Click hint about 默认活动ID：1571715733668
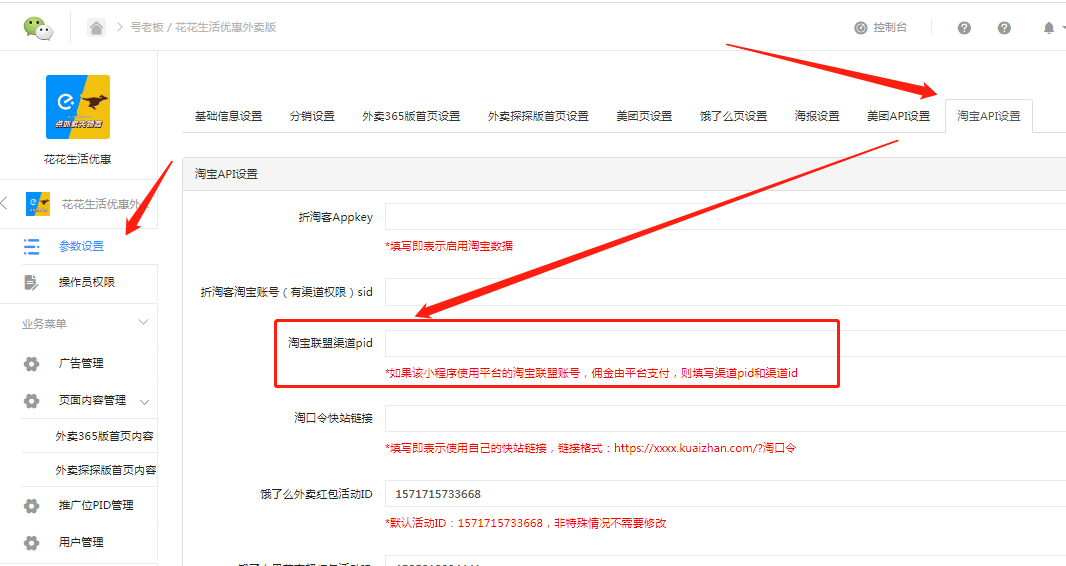The height and width of the screenshot is (566, 1066). (526, 523)
